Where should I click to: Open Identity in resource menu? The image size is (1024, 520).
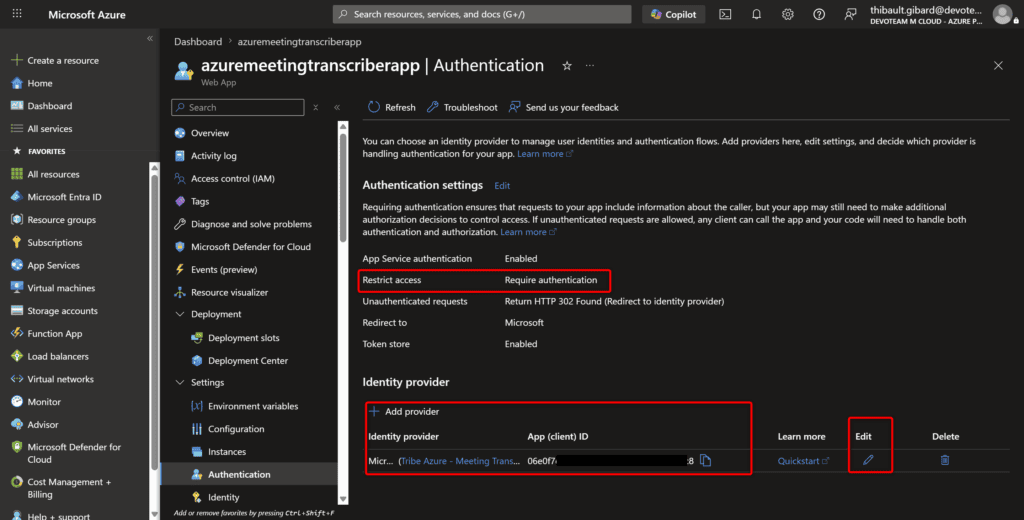[223, 497]
